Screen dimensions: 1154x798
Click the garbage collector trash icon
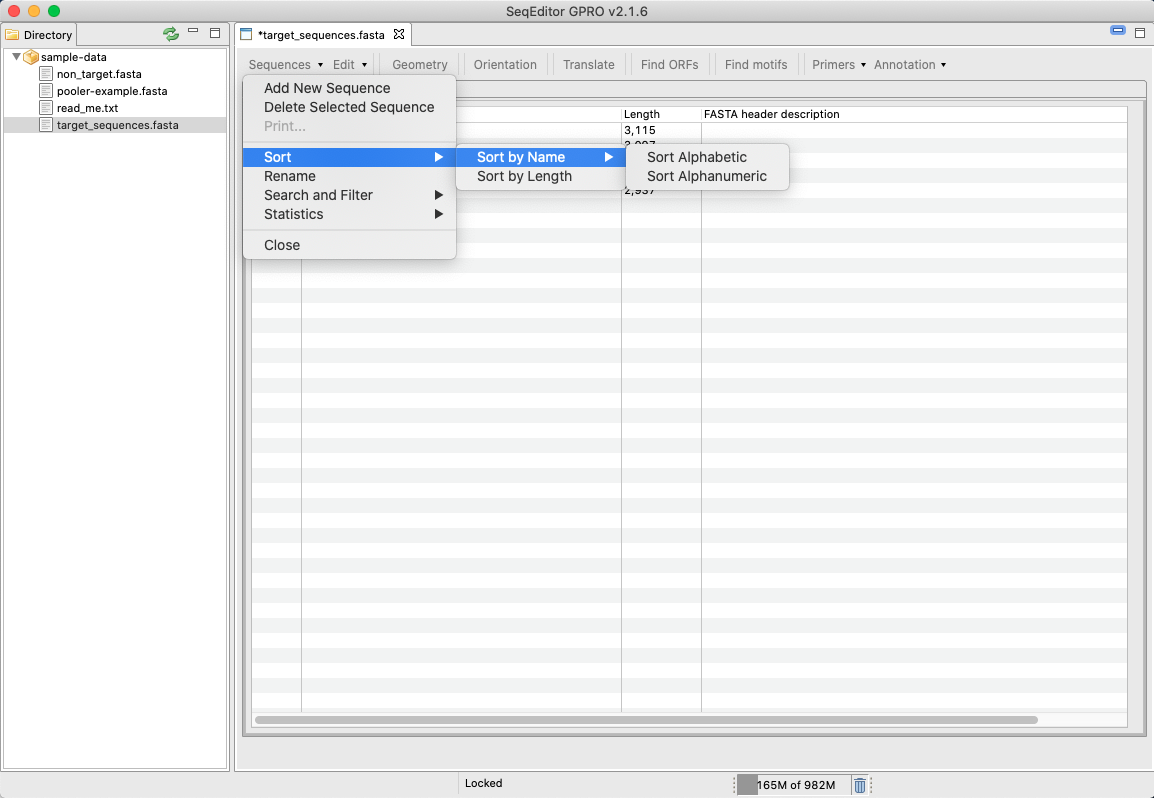pos(860,785)
